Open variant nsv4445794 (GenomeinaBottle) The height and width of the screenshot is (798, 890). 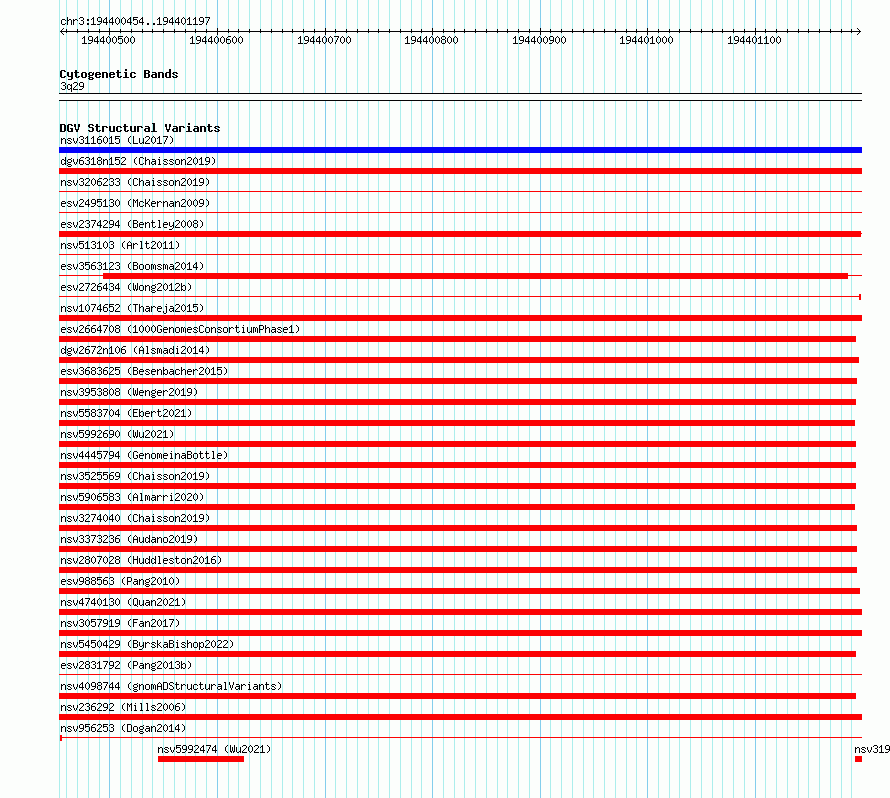[144, 455]
